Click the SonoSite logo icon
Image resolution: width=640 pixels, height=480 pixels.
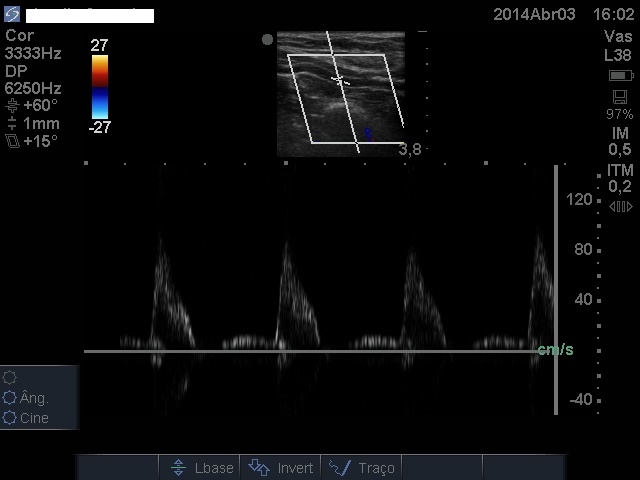pyautogui.click(x=12, y=15)
